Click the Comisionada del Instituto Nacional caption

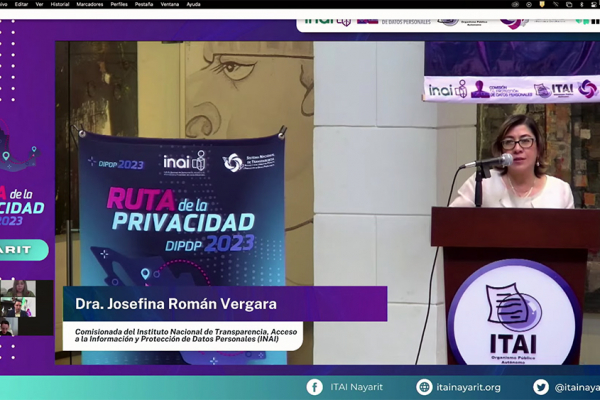186,335
